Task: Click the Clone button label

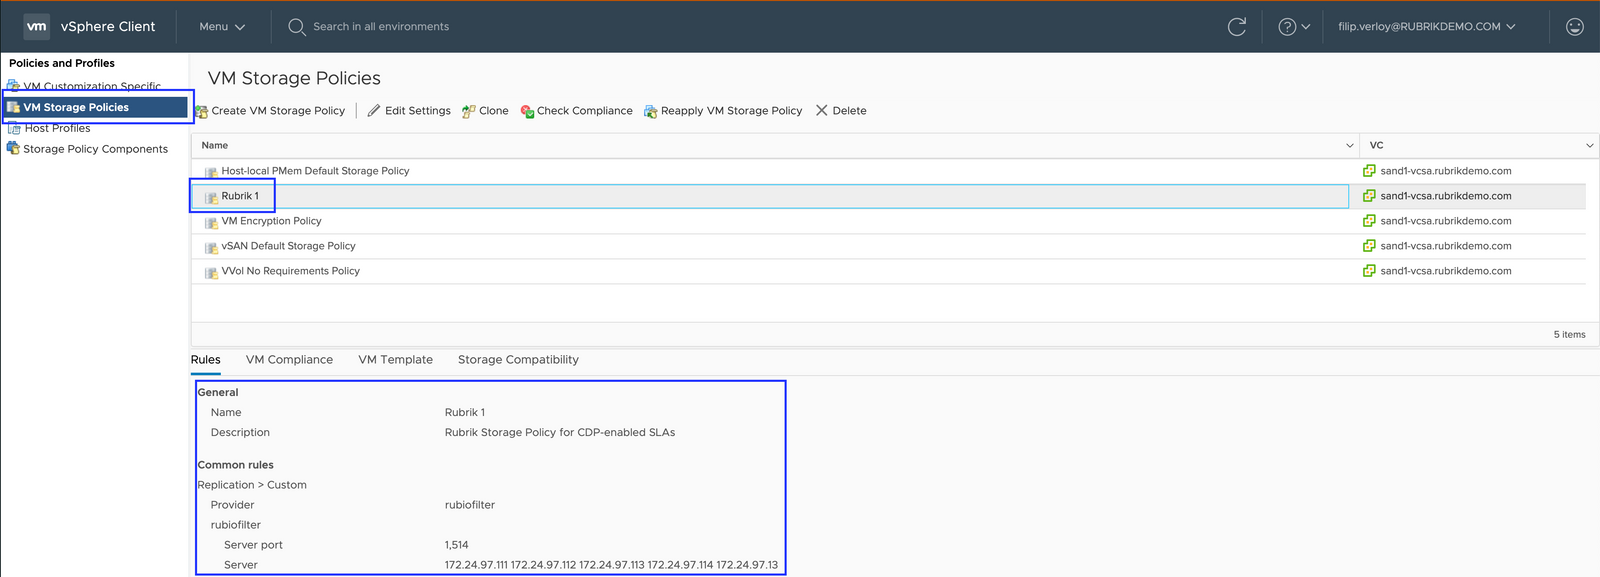Action: (x=494, y=111)
